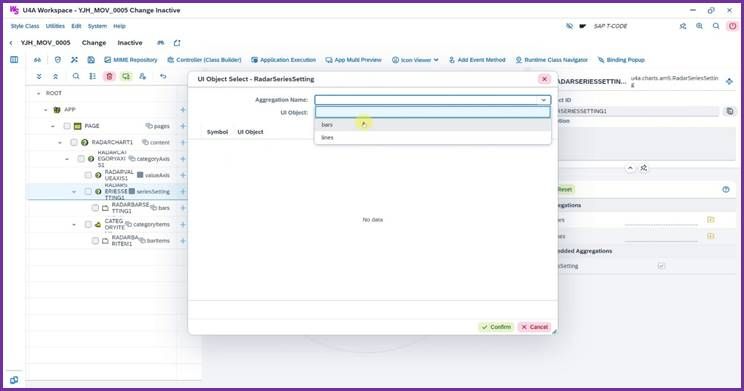This screenshot has height=391, width=744.
Task: Check the valueAxis row checkbox
Action: click(x=88, y=175)
